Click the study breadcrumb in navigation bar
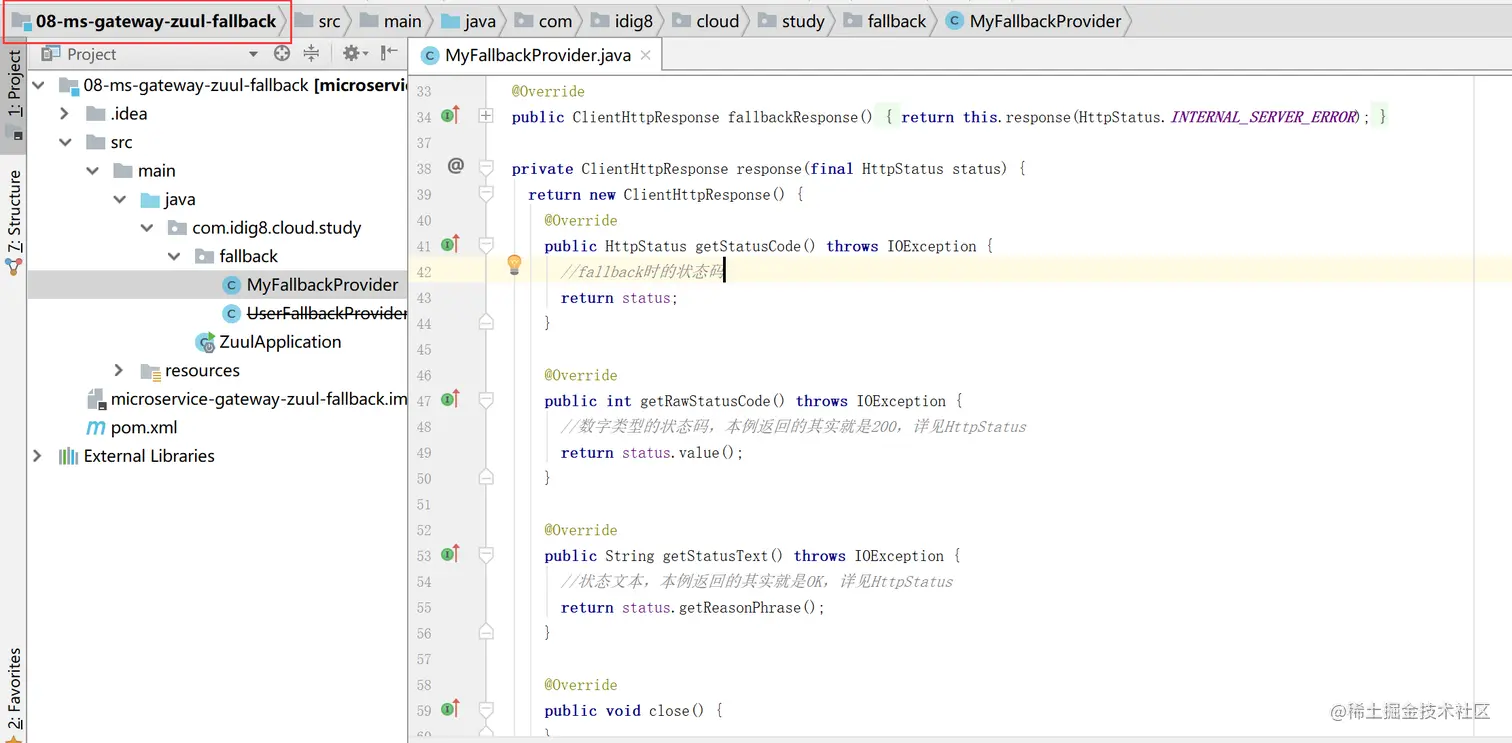Viewport: 1512px width, 743px height. 791,21
